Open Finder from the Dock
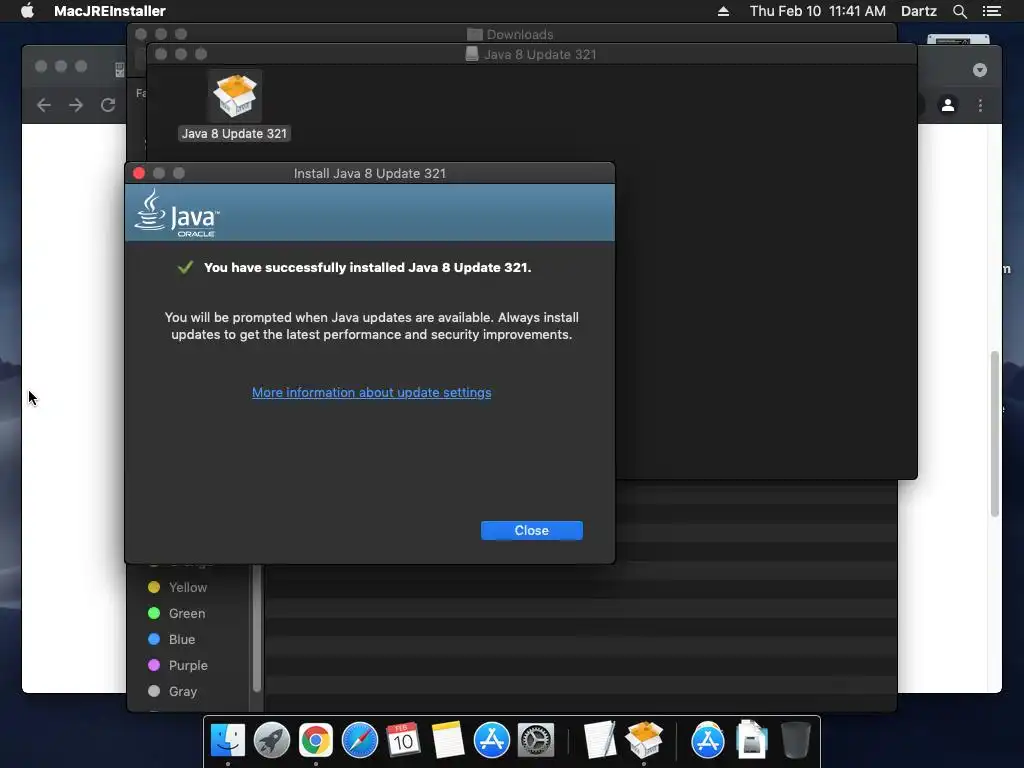Screen dimensions: 1024x768 (227, 740)
